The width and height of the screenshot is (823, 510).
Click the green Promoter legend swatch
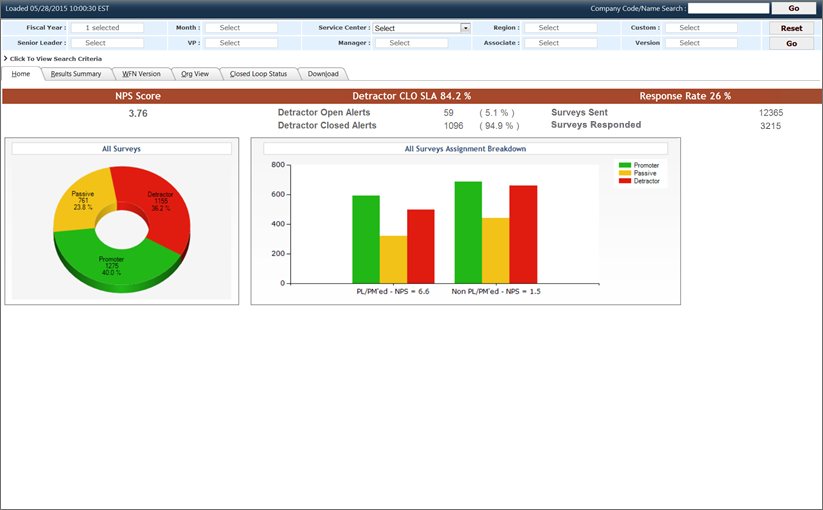tap(625, 165)
